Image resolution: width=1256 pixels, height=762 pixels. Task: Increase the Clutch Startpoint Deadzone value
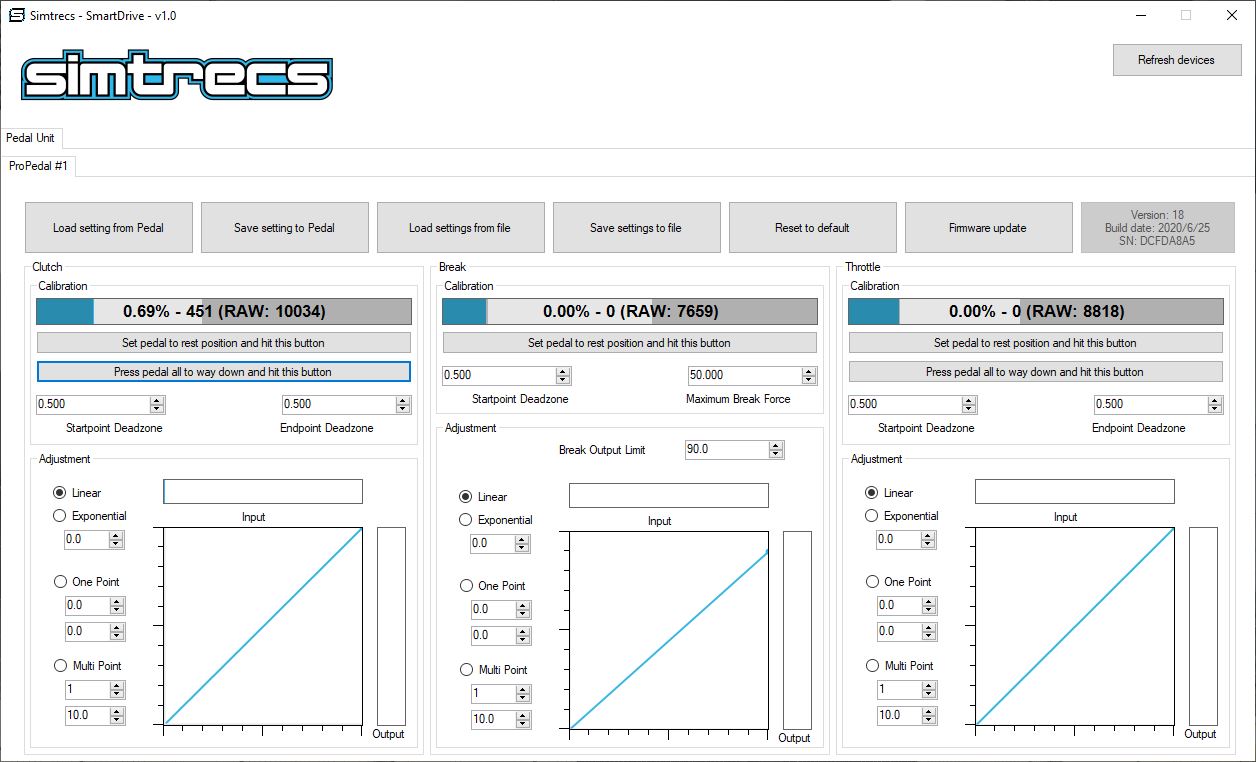(x=157, y=400)
